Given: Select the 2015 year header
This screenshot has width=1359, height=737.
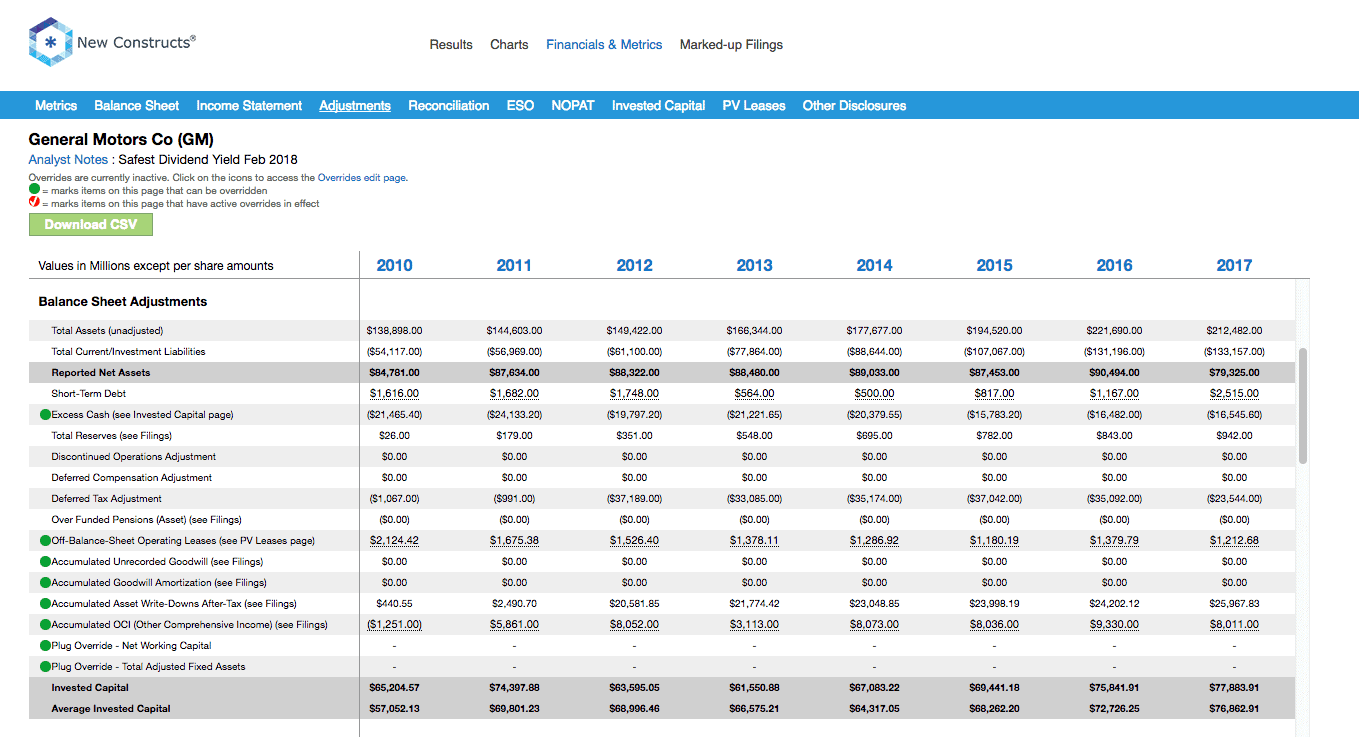Looking at the screenshot, I should point(994,265).
